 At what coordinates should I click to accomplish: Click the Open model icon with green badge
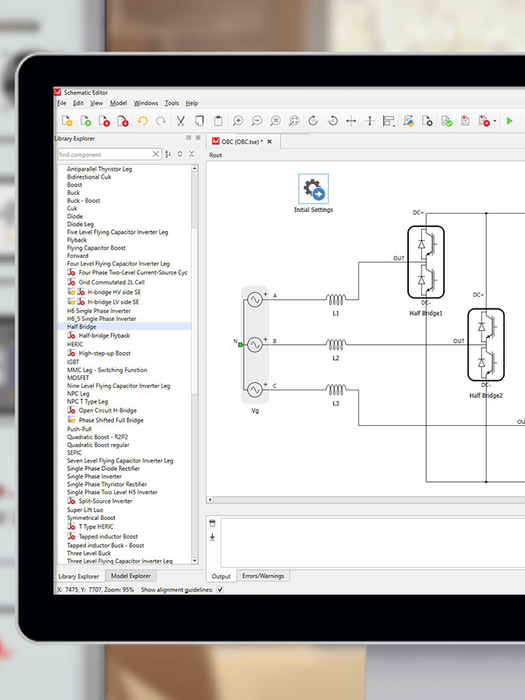coord(86,121)
